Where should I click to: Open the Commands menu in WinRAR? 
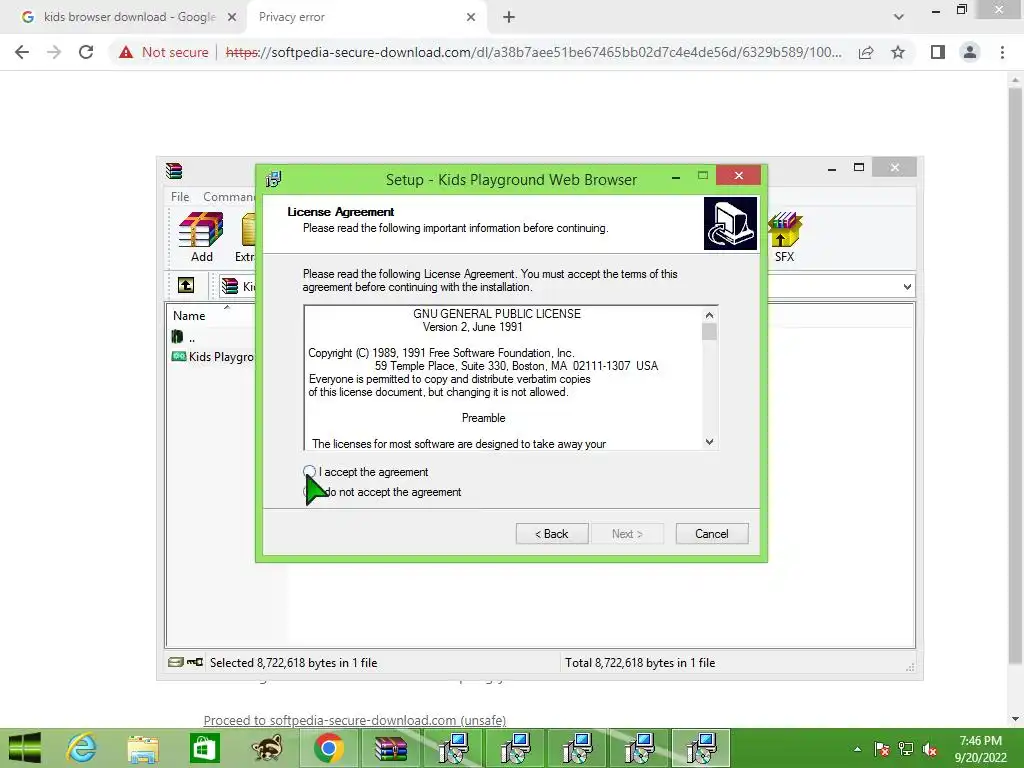point(229,197)
